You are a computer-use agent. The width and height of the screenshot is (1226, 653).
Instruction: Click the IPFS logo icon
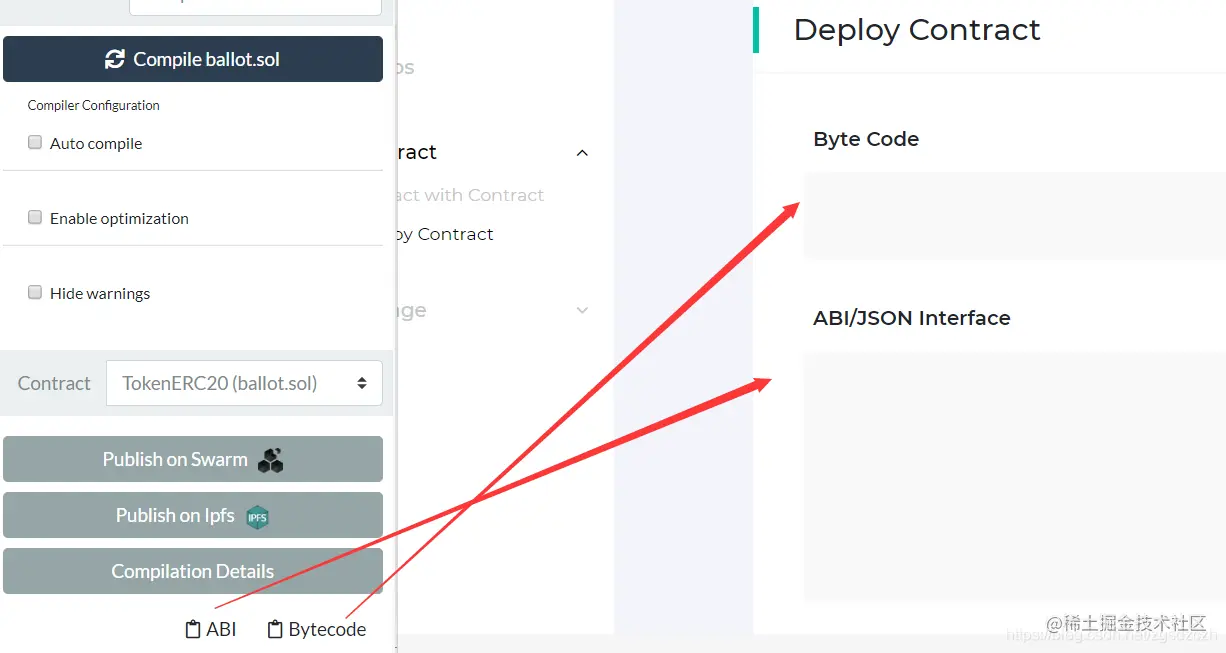point(258,517)
